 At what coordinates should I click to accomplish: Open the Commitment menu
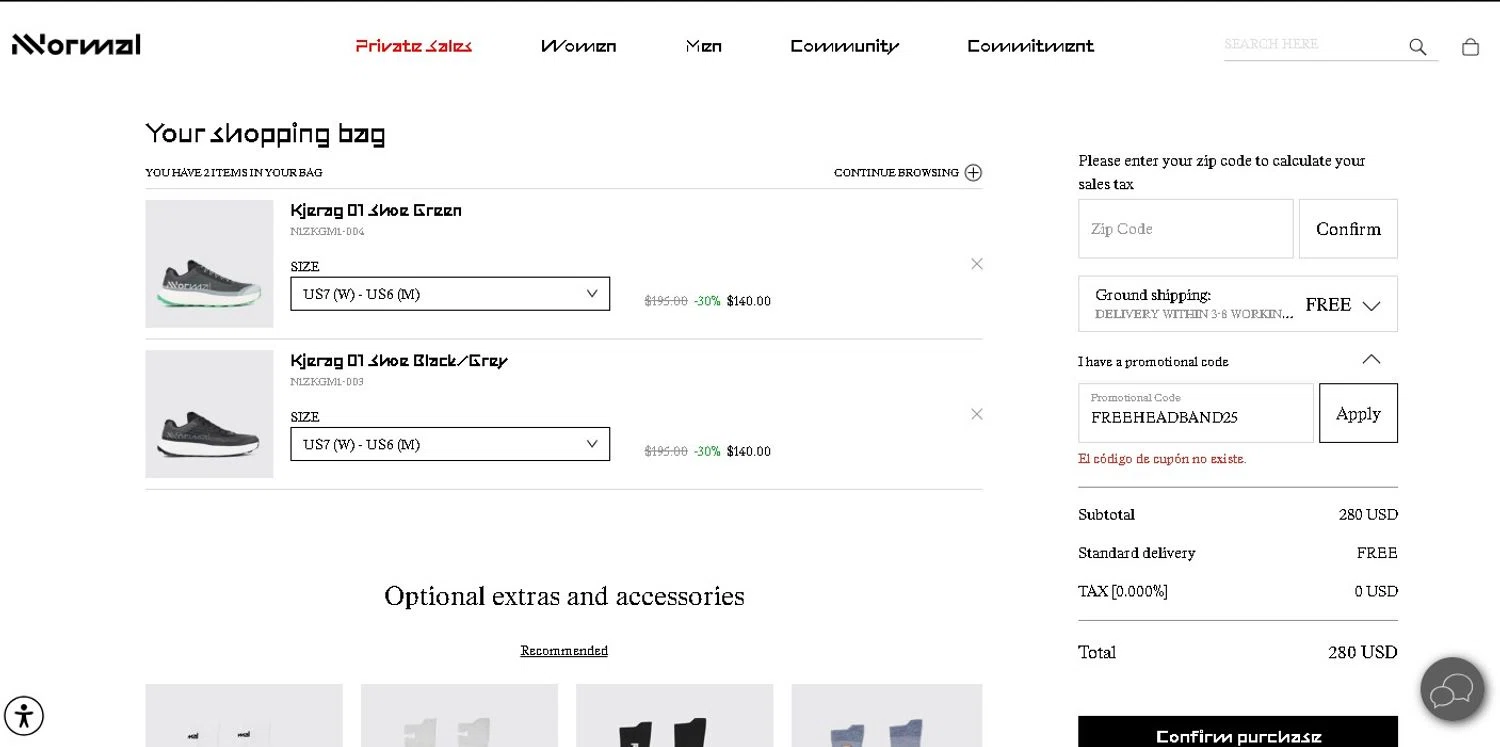pos(1030,46)
